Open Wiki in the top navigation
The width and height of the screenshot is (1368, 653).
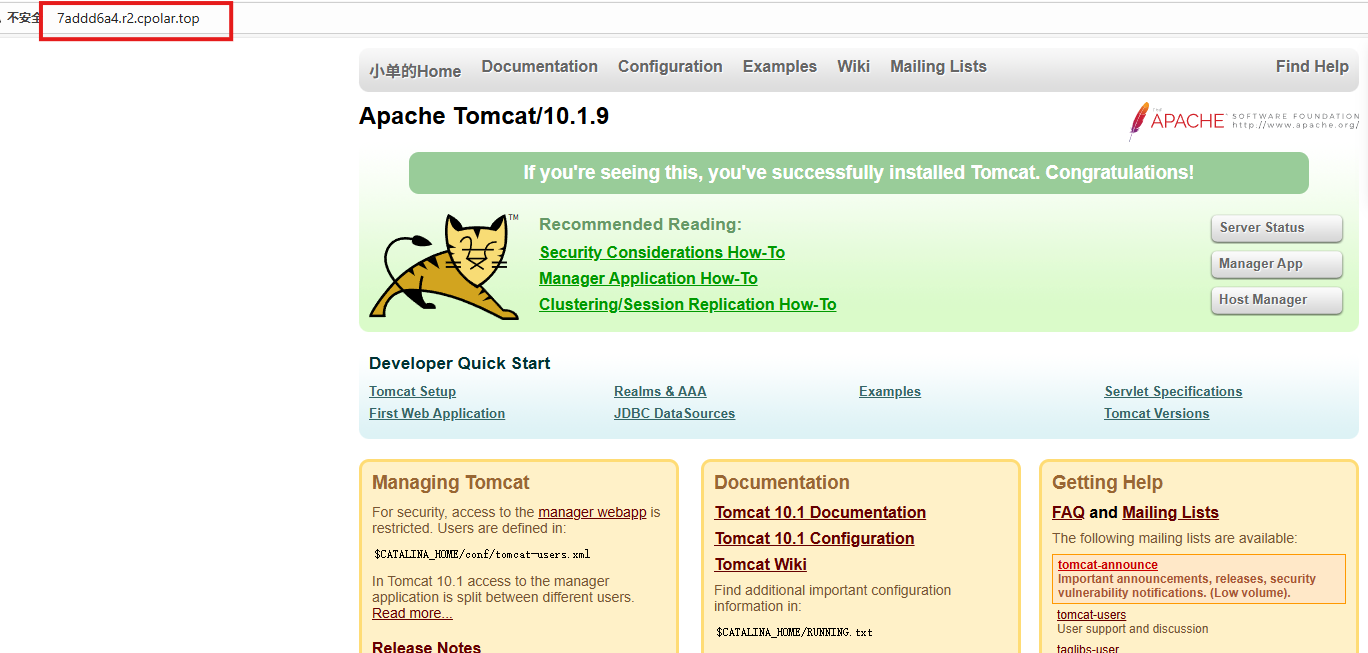[854, 67]
